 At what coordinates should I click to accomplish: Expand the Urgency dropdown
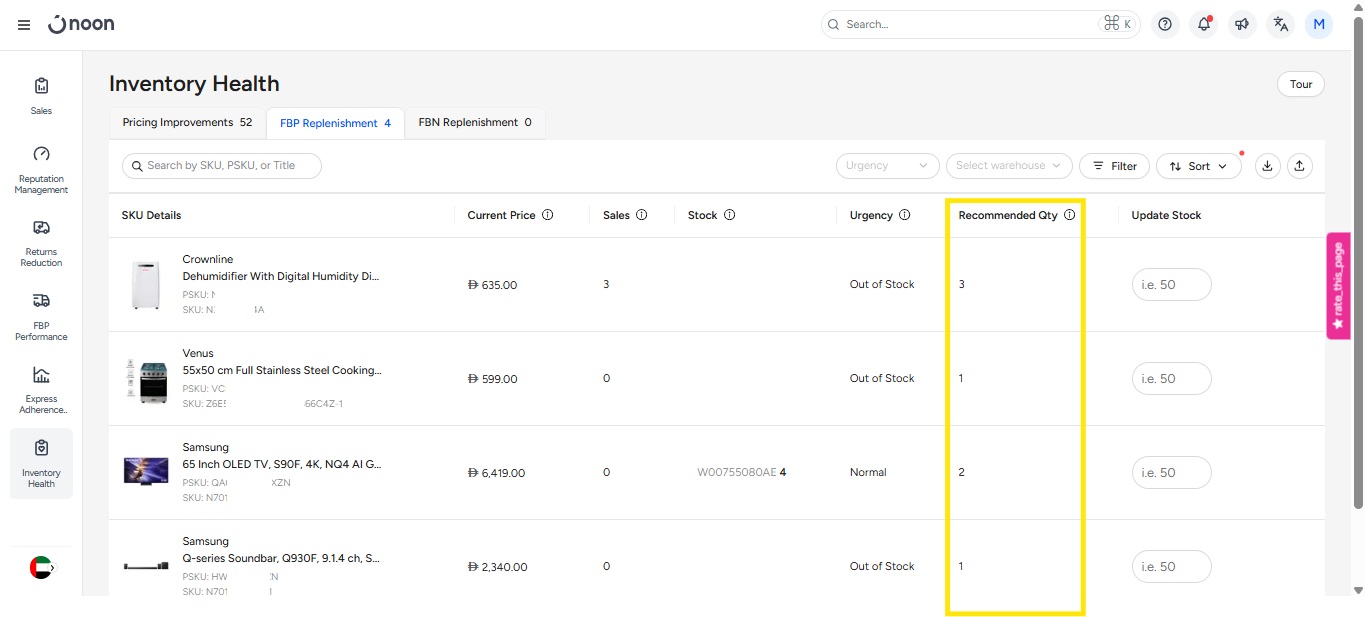click(x=887, y=166)
